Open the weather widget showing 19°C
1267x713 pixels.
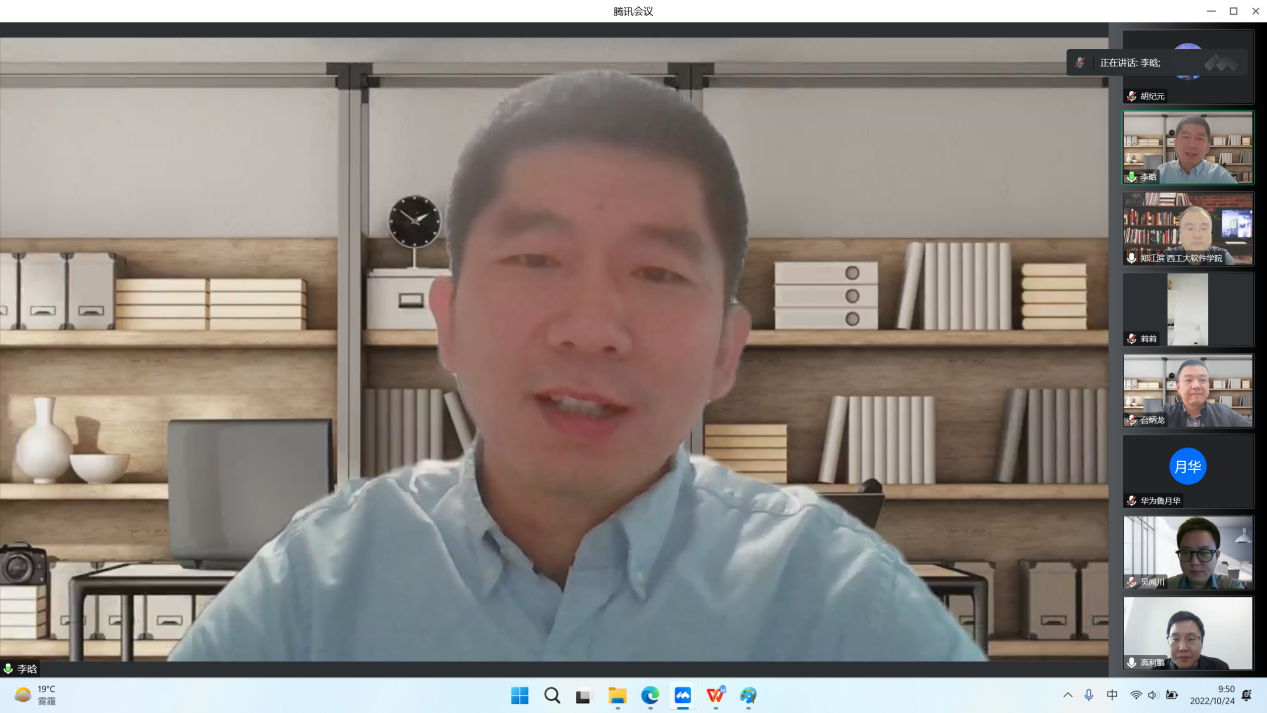36,695
